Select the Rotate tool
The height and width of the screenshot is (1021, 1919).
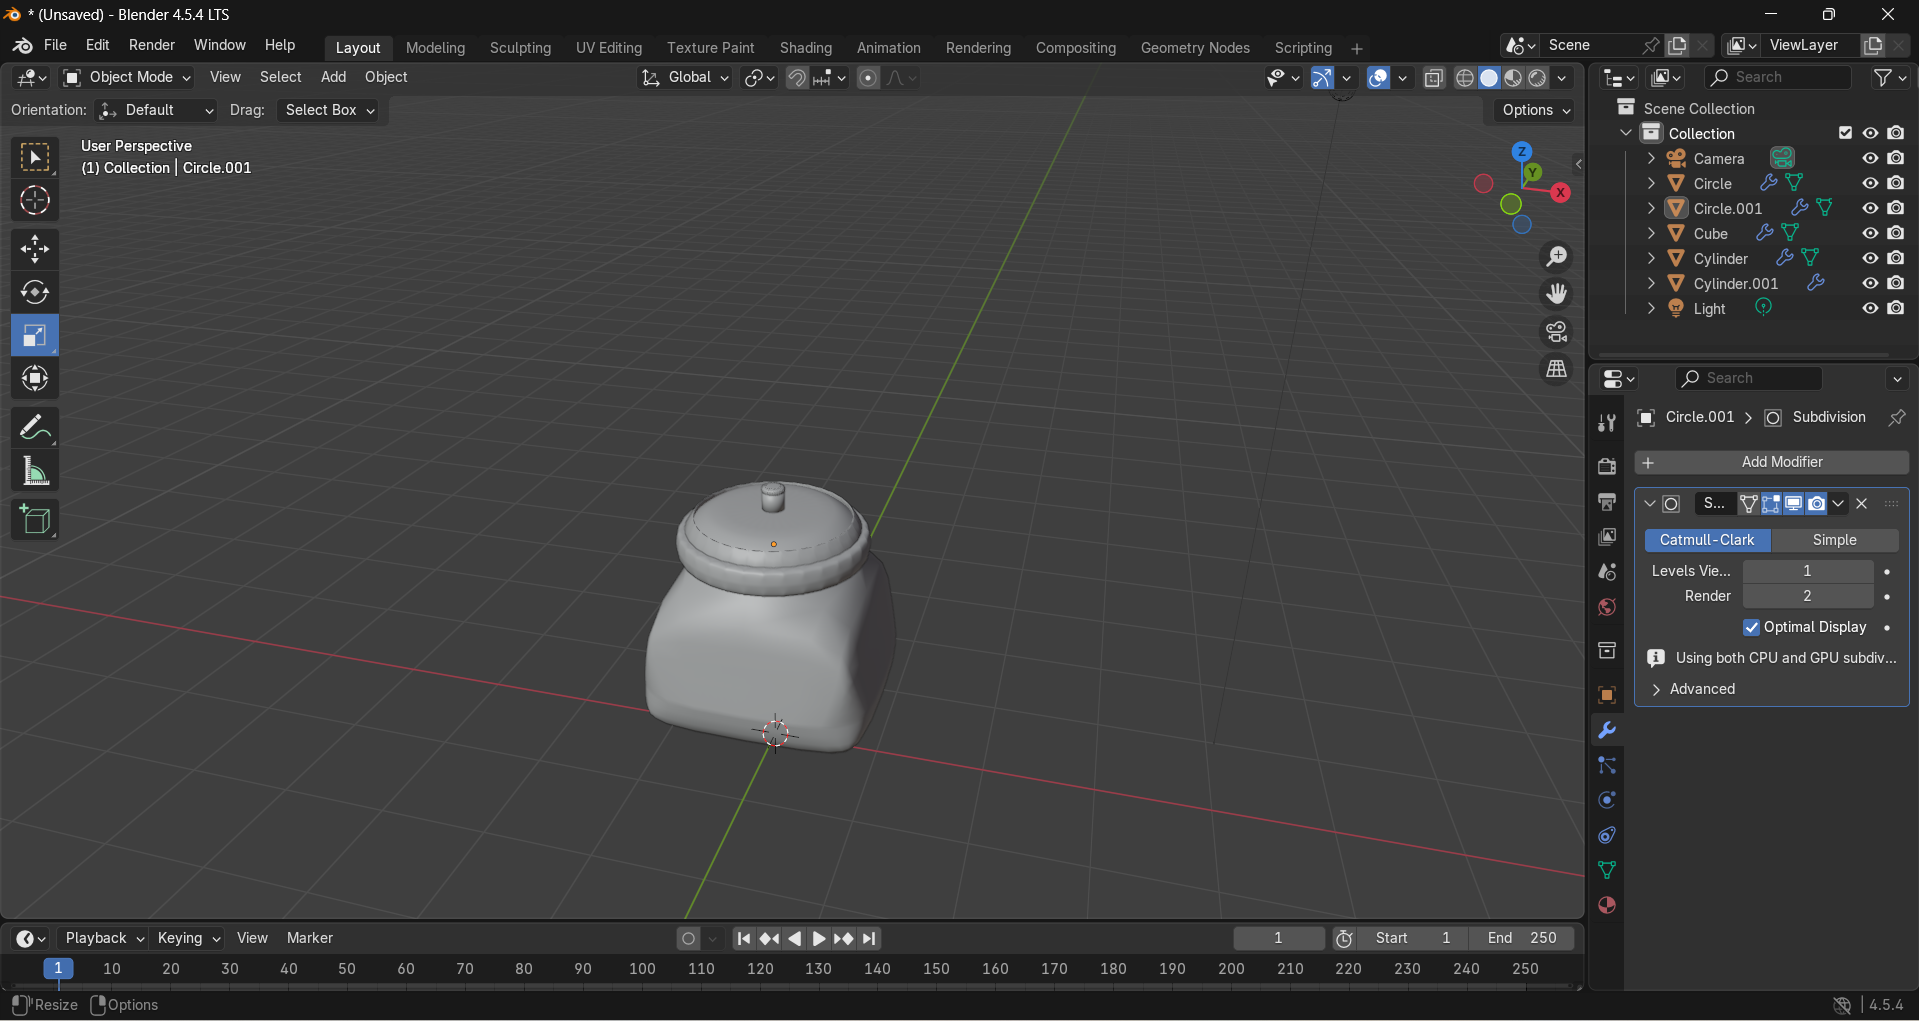35,292
